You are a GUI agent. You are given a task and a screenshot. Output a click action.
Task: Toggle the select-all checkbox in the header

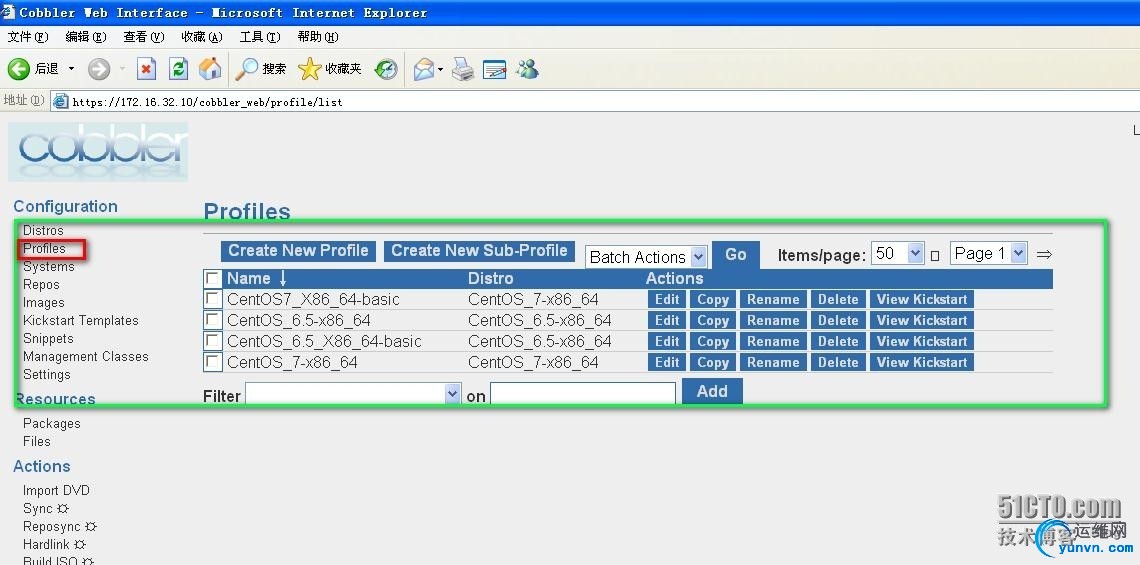(213, 279)
